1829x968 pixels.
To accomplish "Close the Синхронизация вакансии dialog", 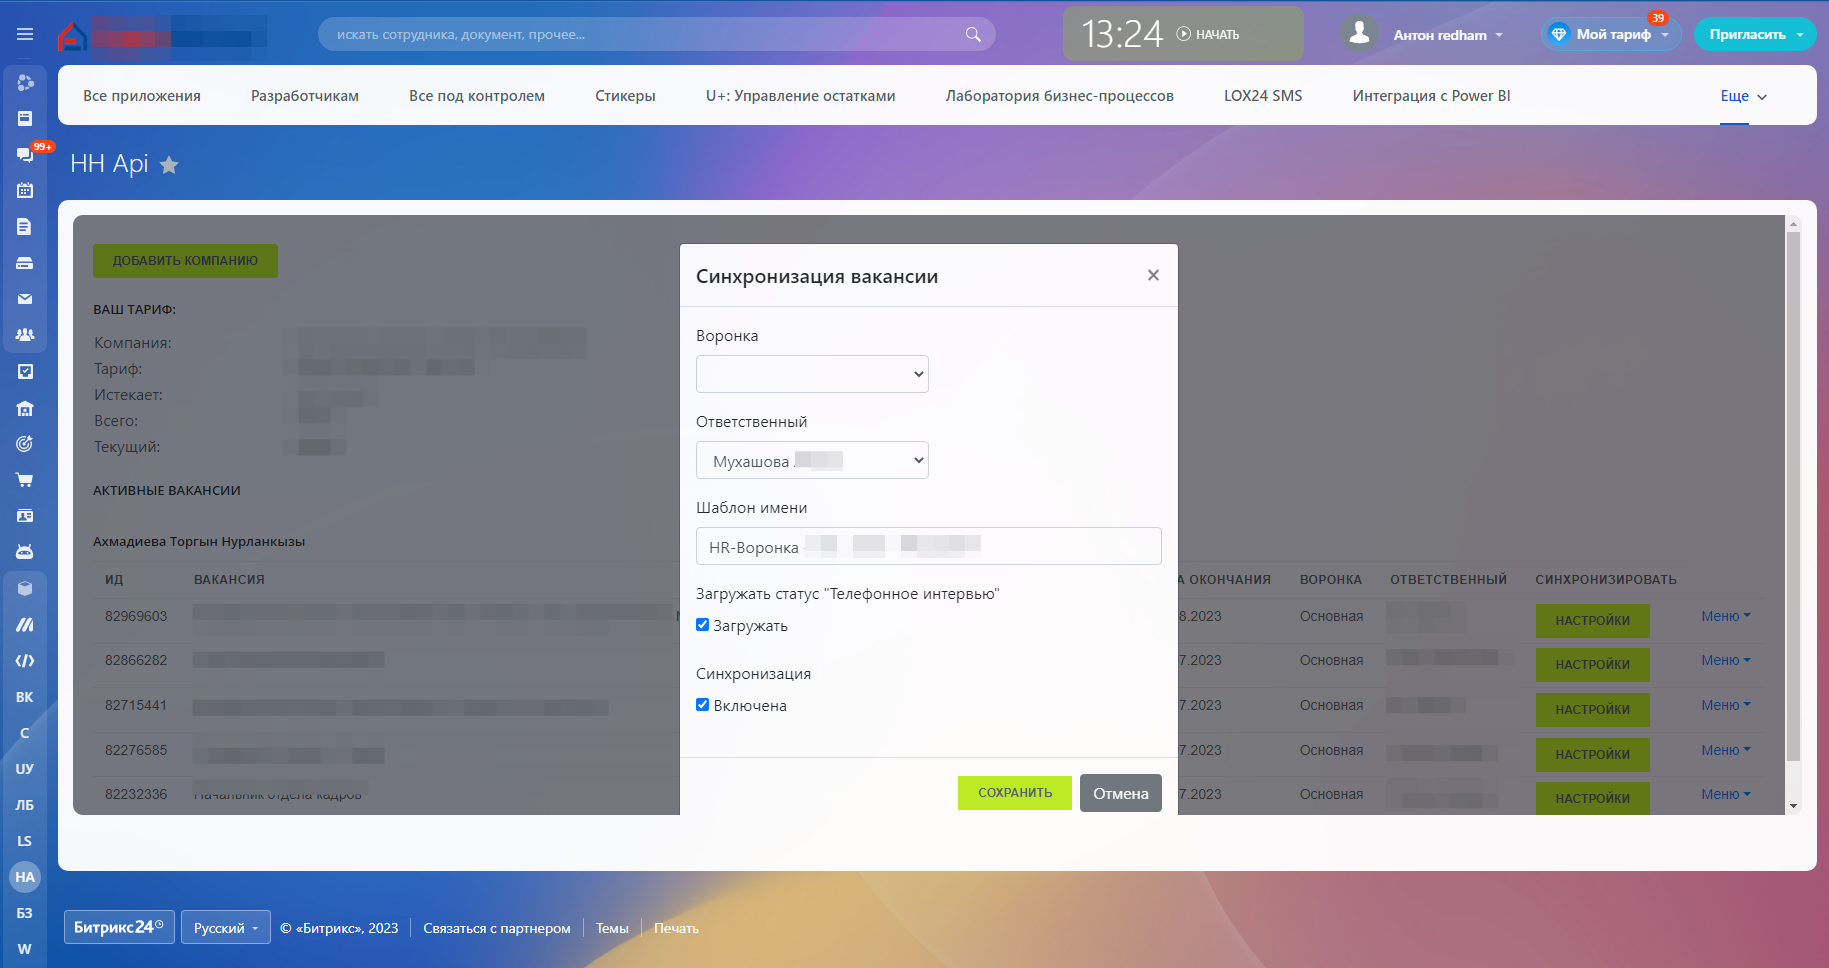I will (x=1153, y=275).
